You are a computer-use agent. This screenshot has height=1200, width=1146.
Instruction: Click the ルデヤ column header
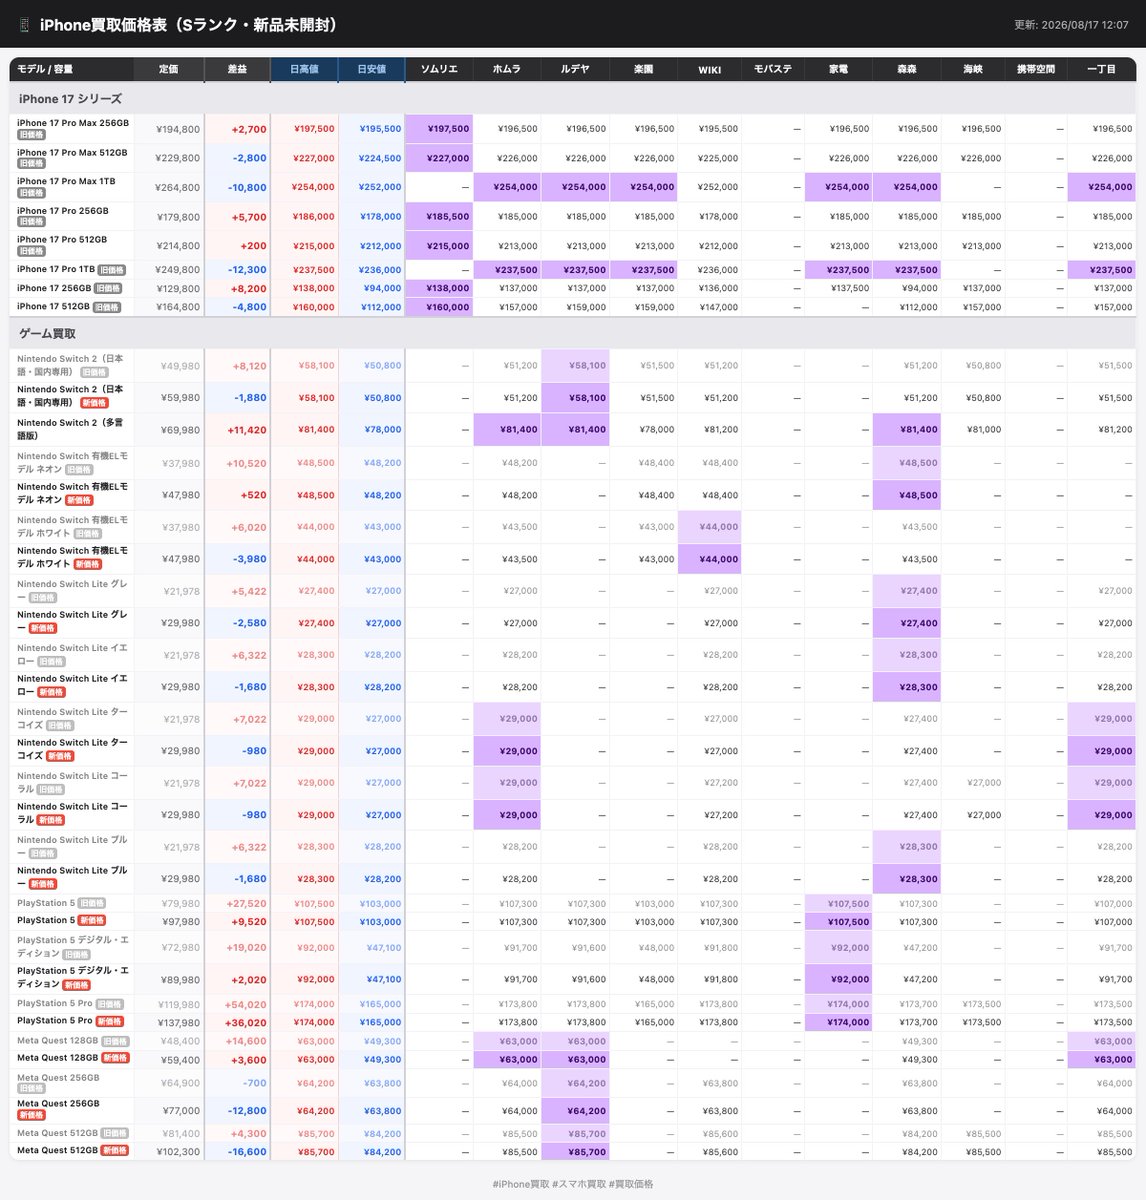[574, 69]
